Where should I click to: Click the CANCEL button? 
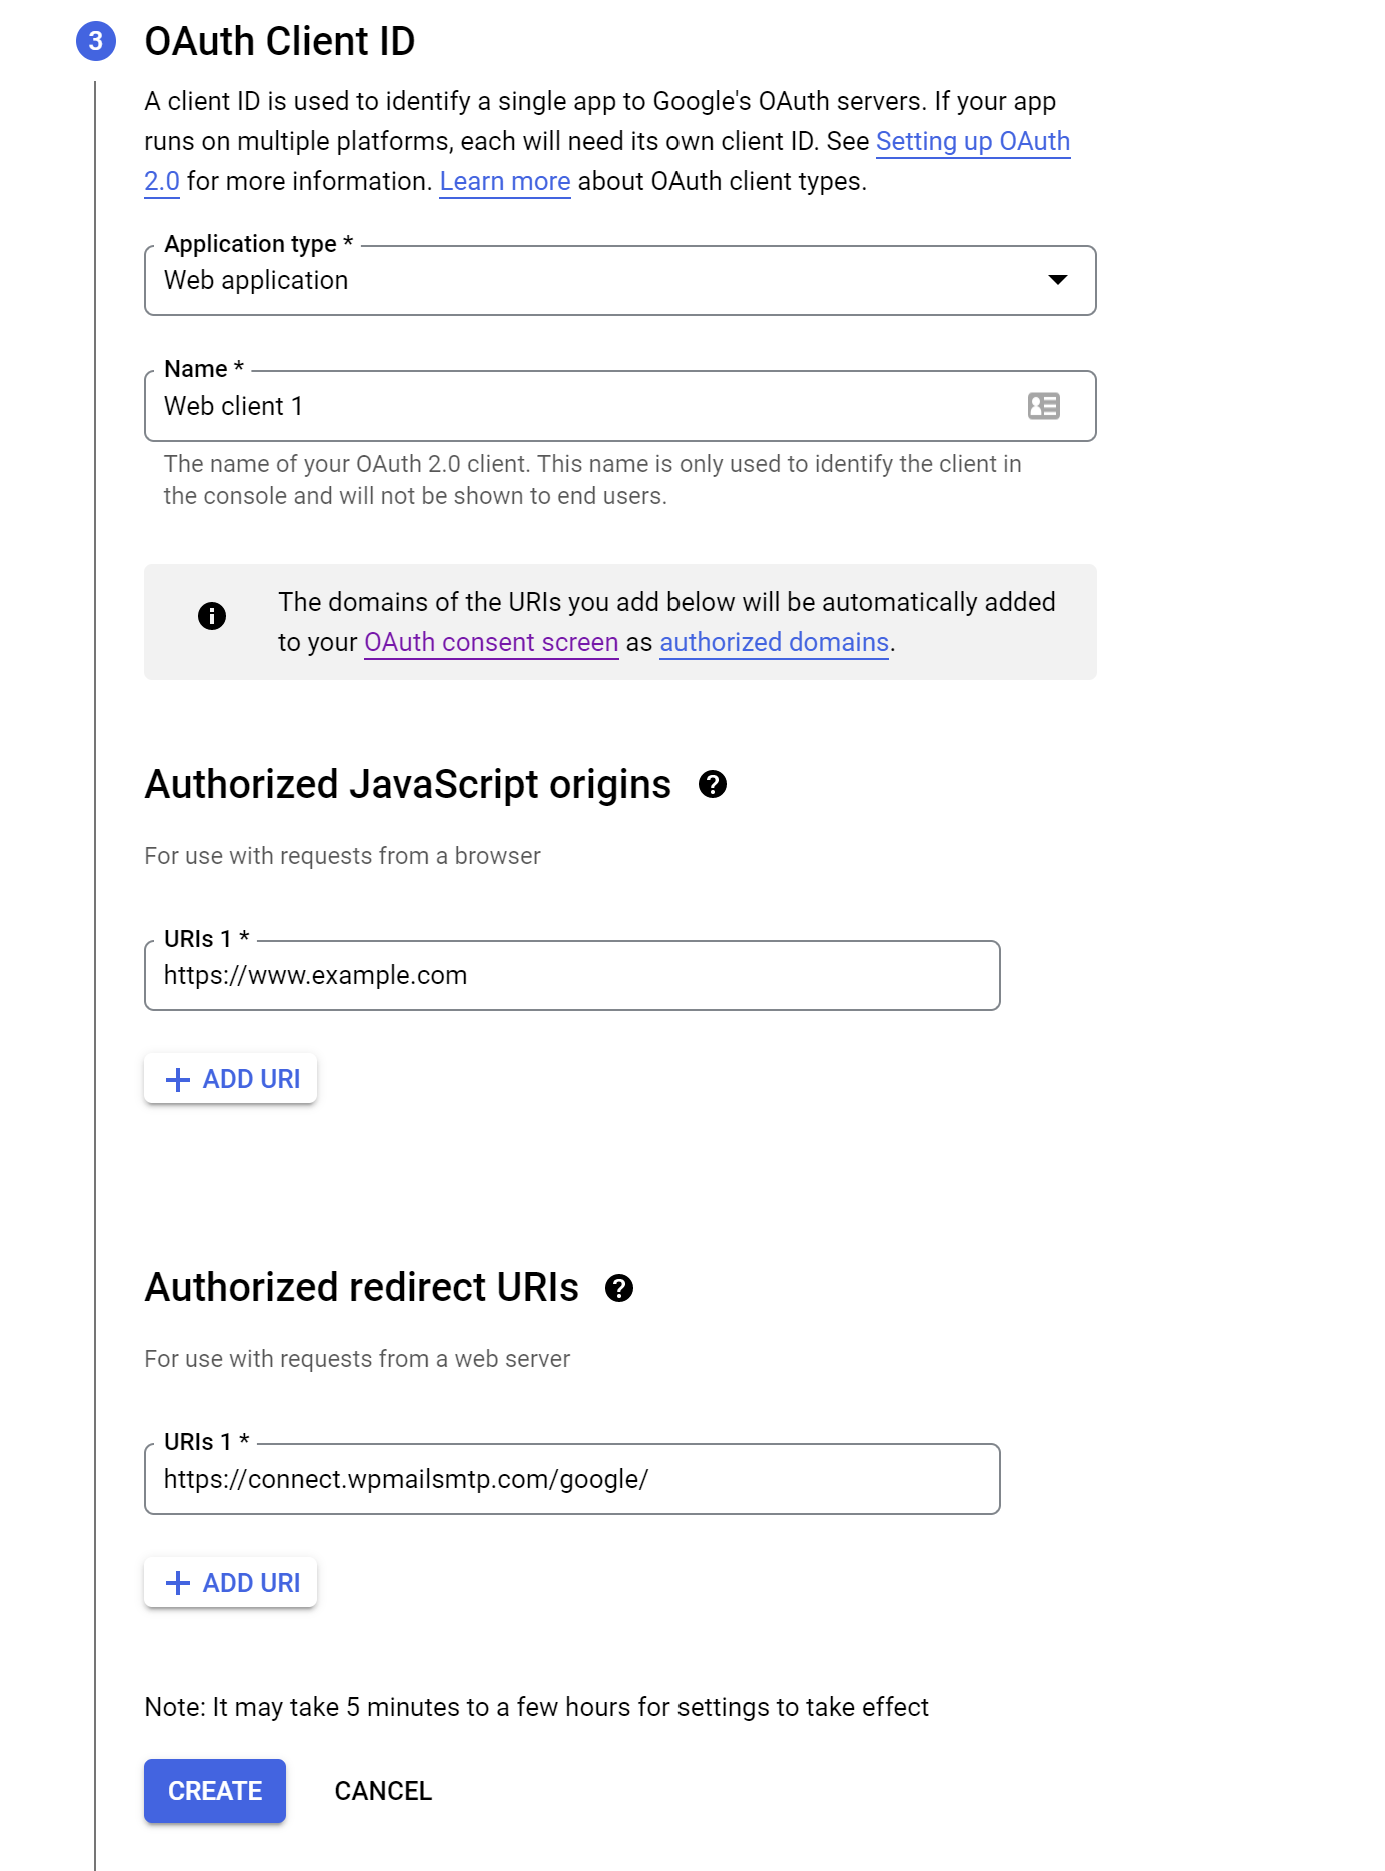pos(383,1791)
